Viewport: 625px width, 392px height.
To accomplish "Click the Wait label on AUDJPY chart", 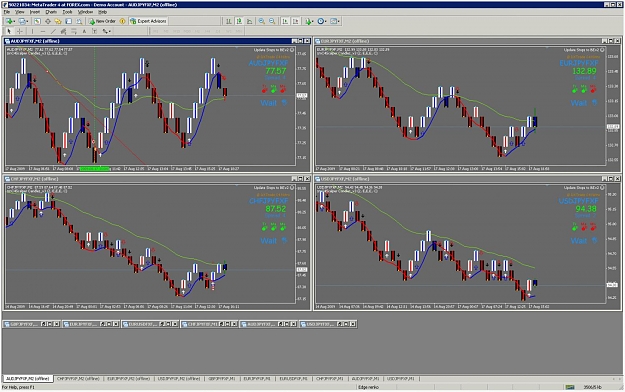I will point(268,103).
